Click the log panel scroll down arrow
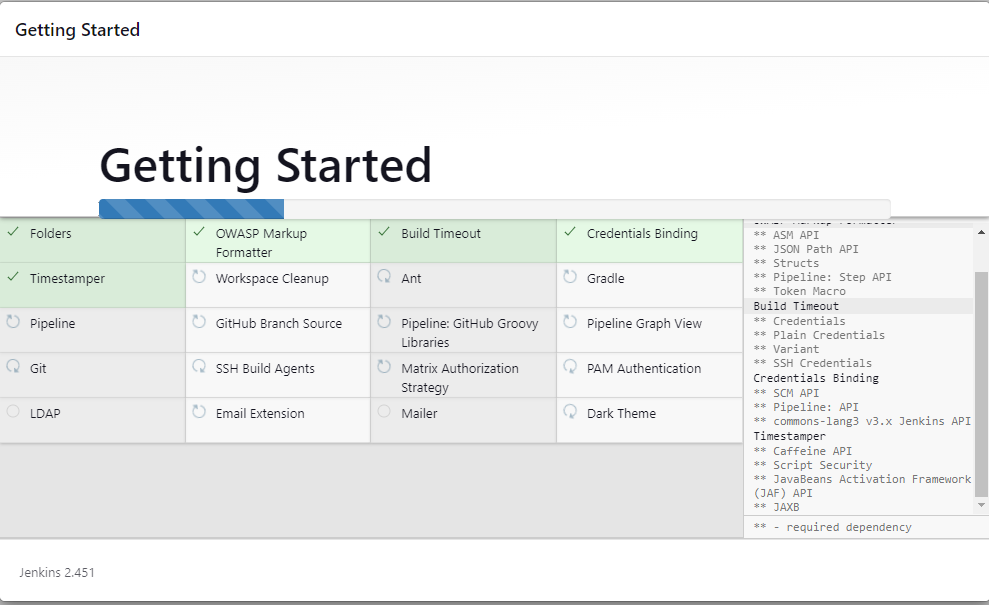The width and height of the screenshot is (989, 605). [x=981, y=505]
